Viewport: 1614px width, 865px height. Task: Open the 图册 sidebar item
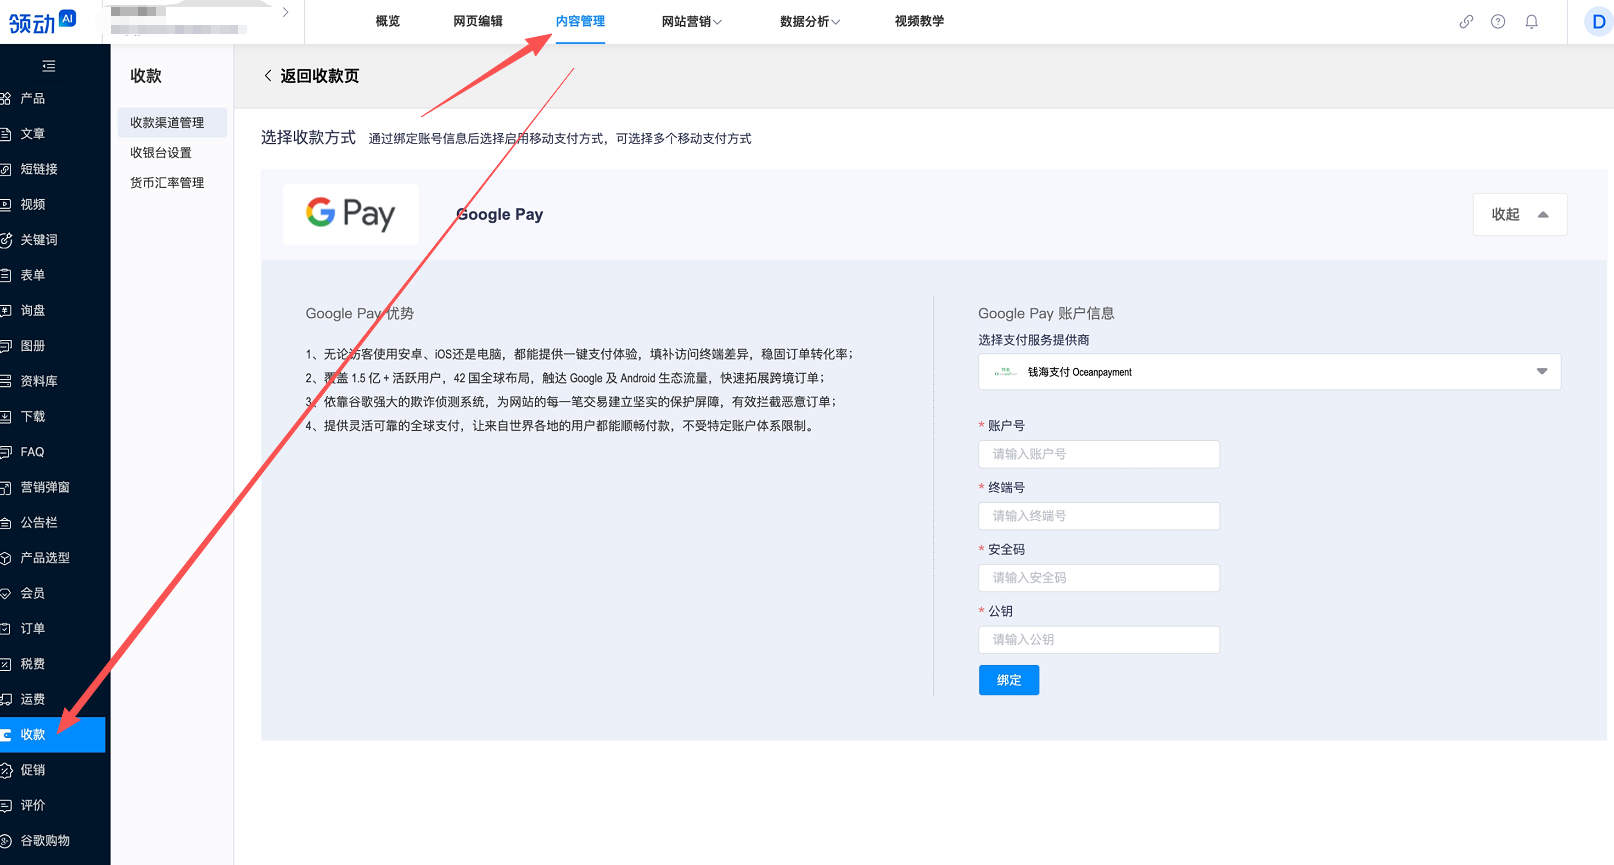32,346
